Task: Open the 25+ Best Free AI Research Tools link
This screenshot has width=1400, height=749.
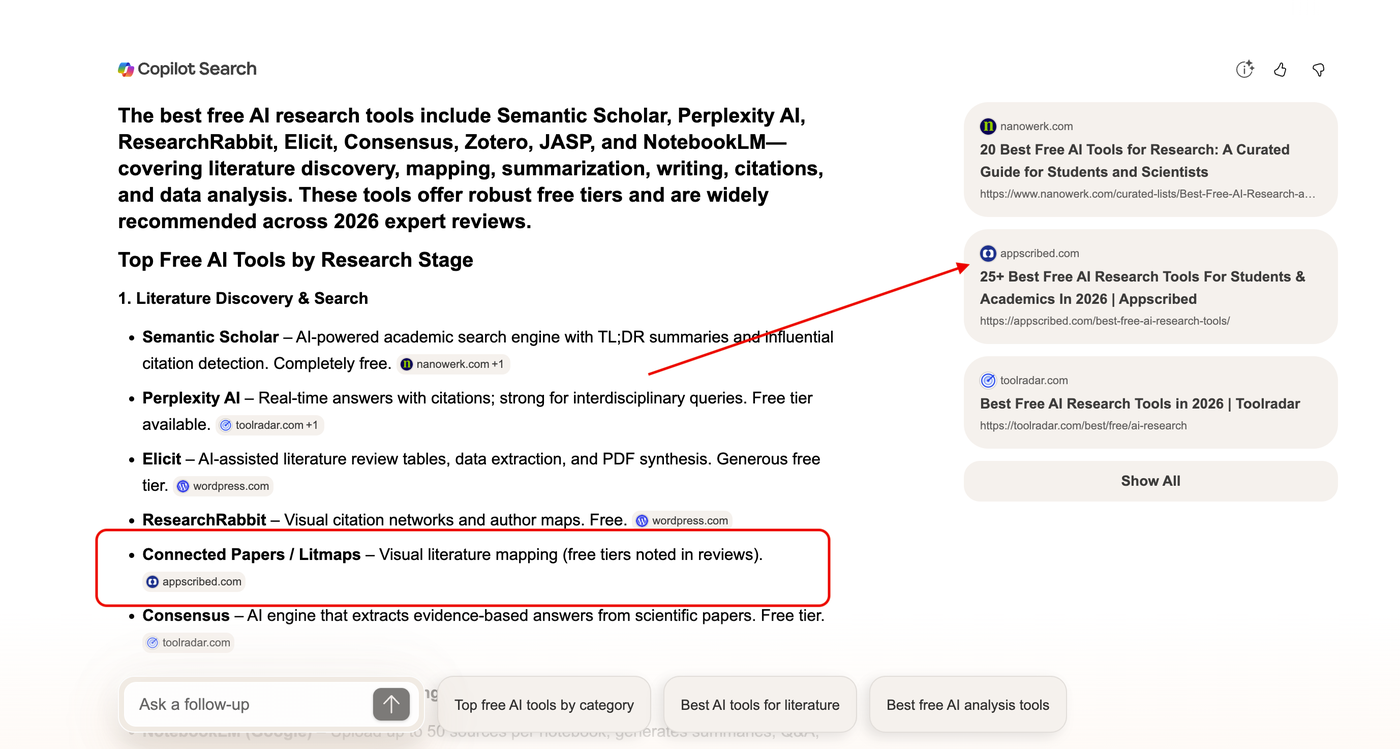Action: tap(1143, 288)
